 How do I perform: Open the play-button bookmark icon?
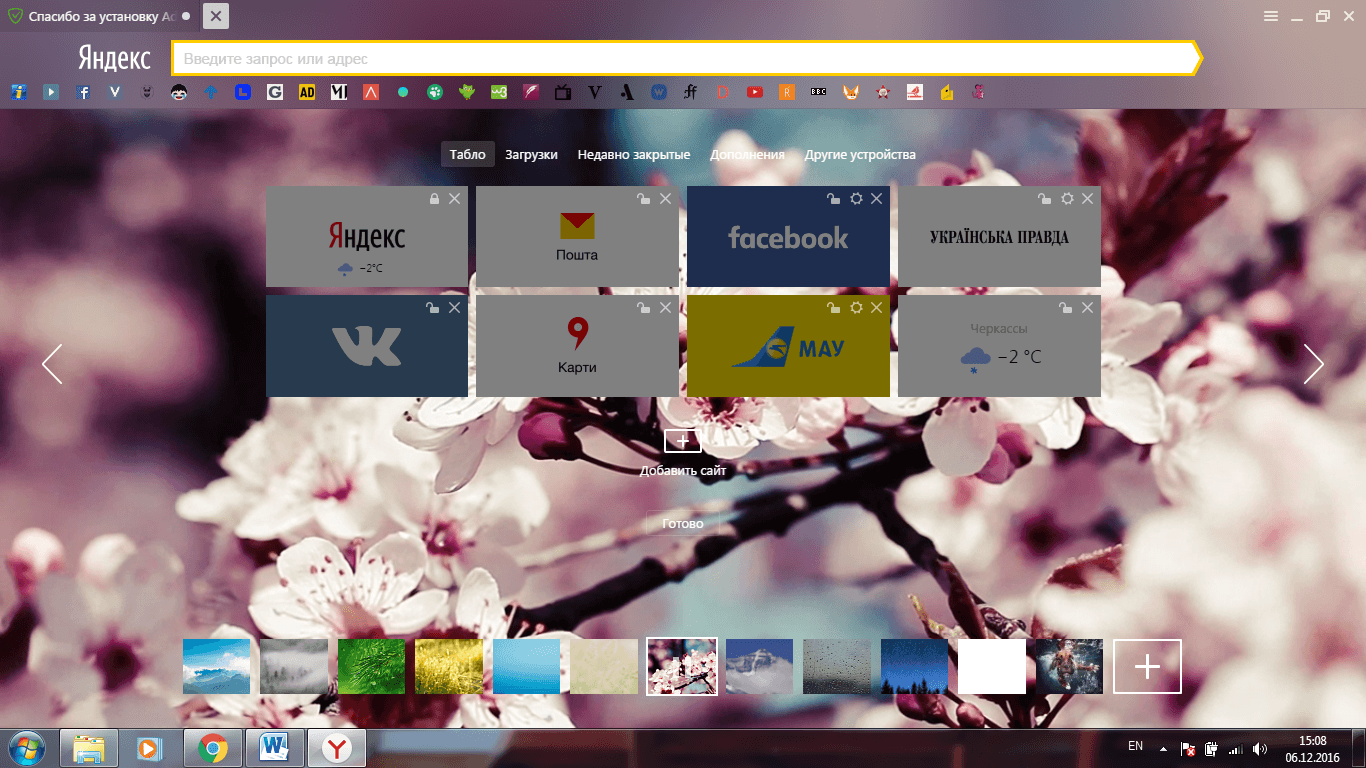(51, 92)
